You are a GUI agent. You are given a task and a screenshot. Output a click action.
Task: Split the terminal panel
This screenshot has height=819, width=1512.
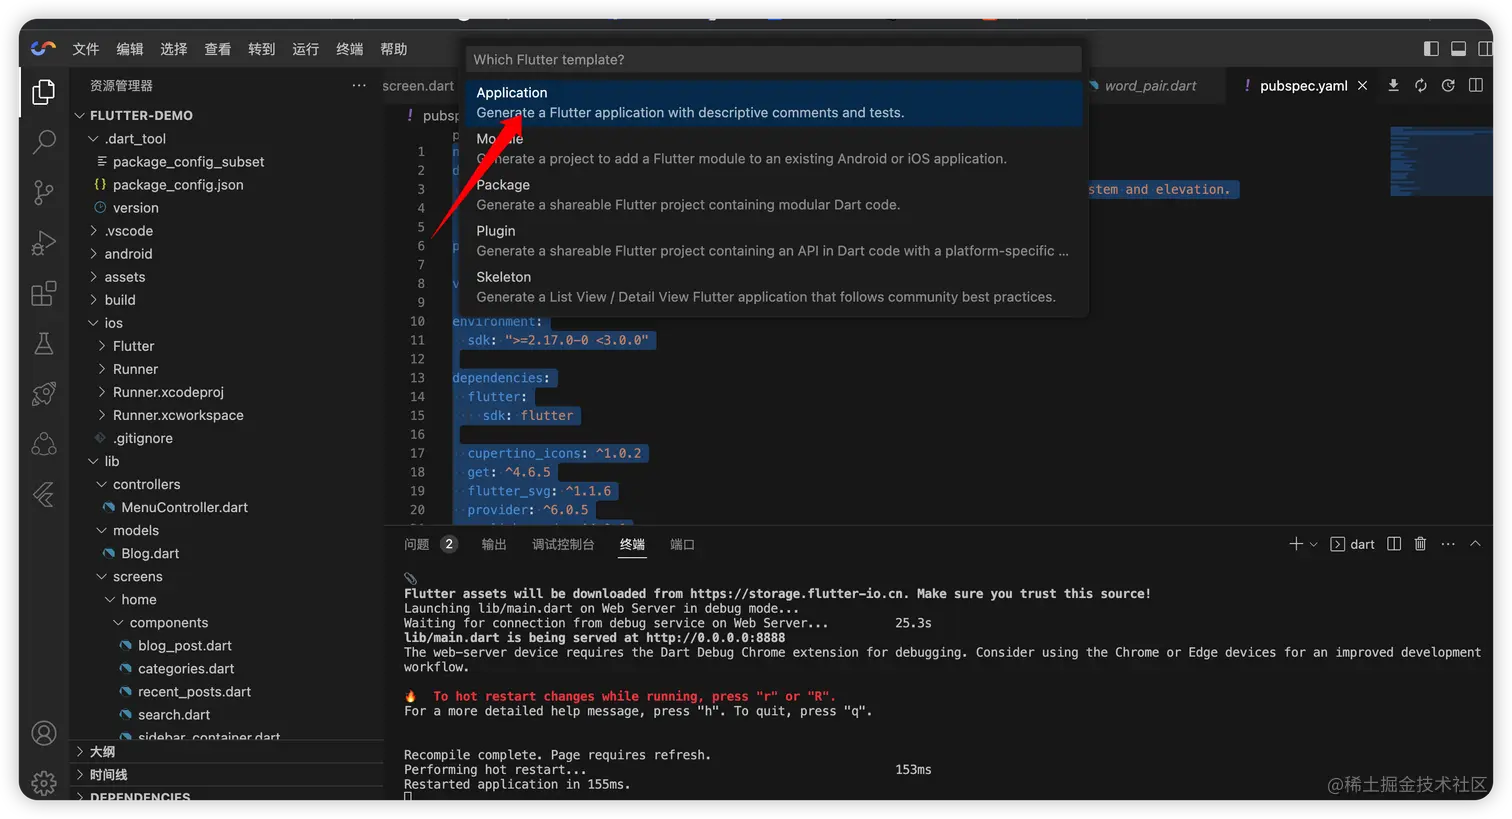point(1394,544)
